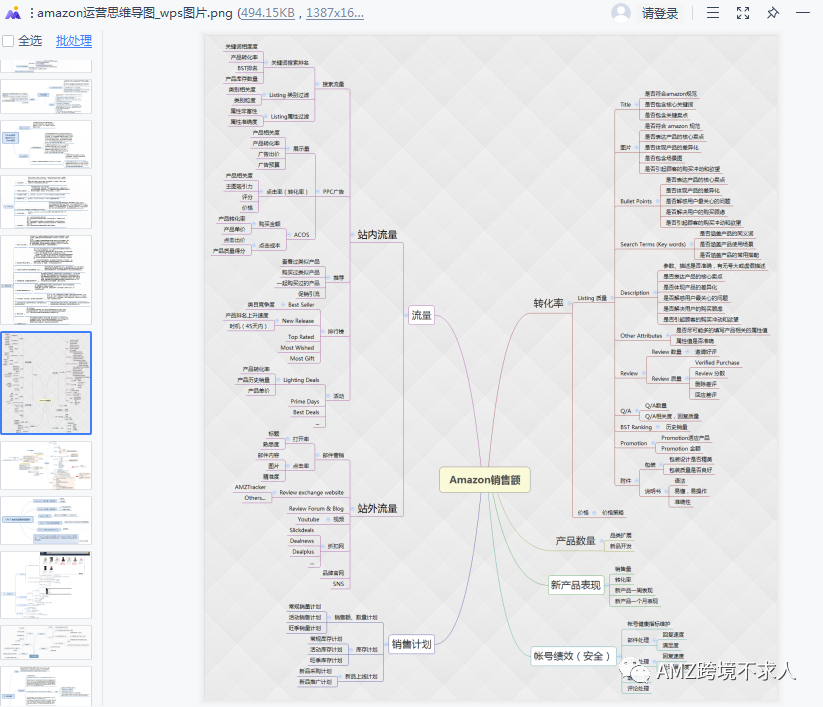Click the 请登录 login button
Image resolution: width=823 pixels, height=707 pixels.
(660, 13)
